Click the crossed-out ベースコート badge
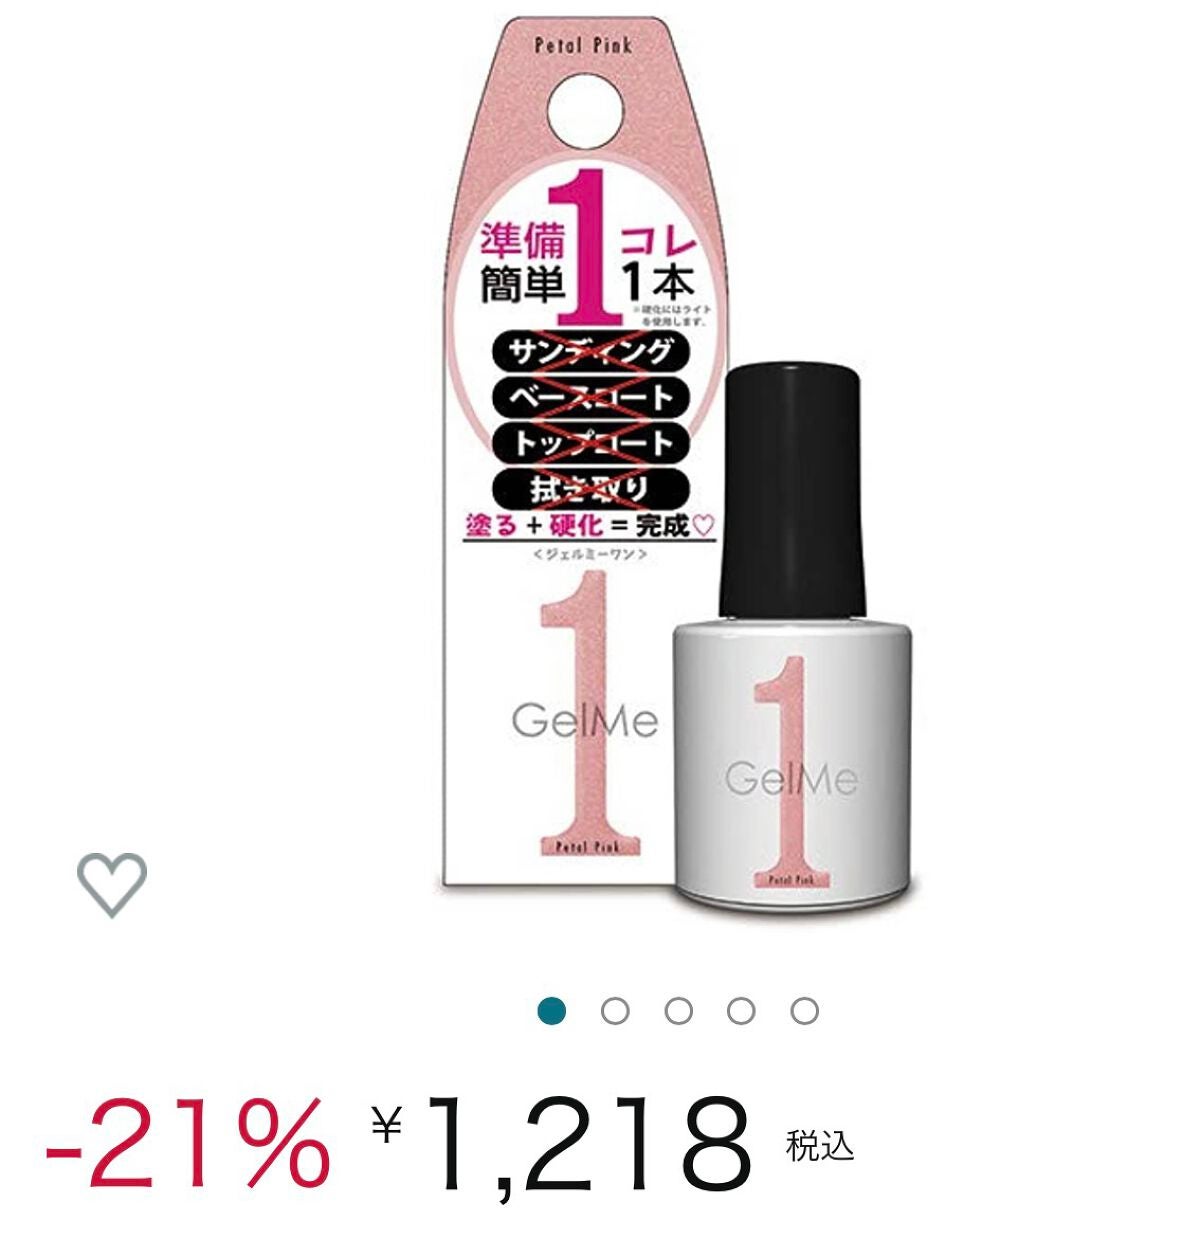This screenshot has height=1239, width=1200. pyautogui.click(x=590, y=397)
